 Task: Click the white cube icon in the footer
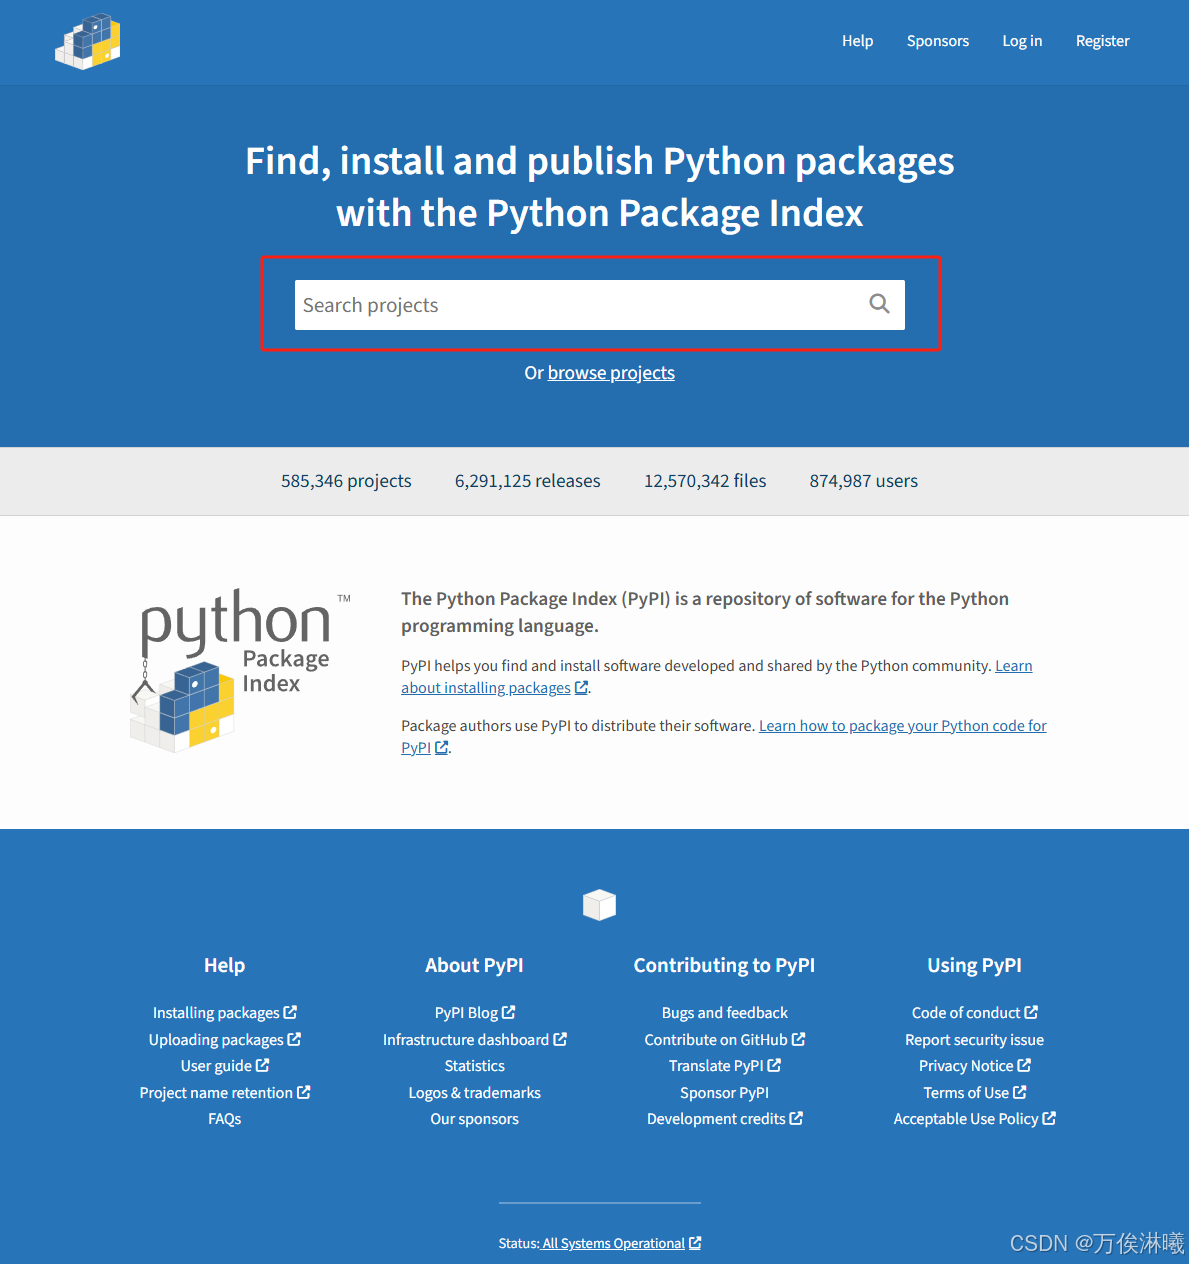tap(599, 905)
